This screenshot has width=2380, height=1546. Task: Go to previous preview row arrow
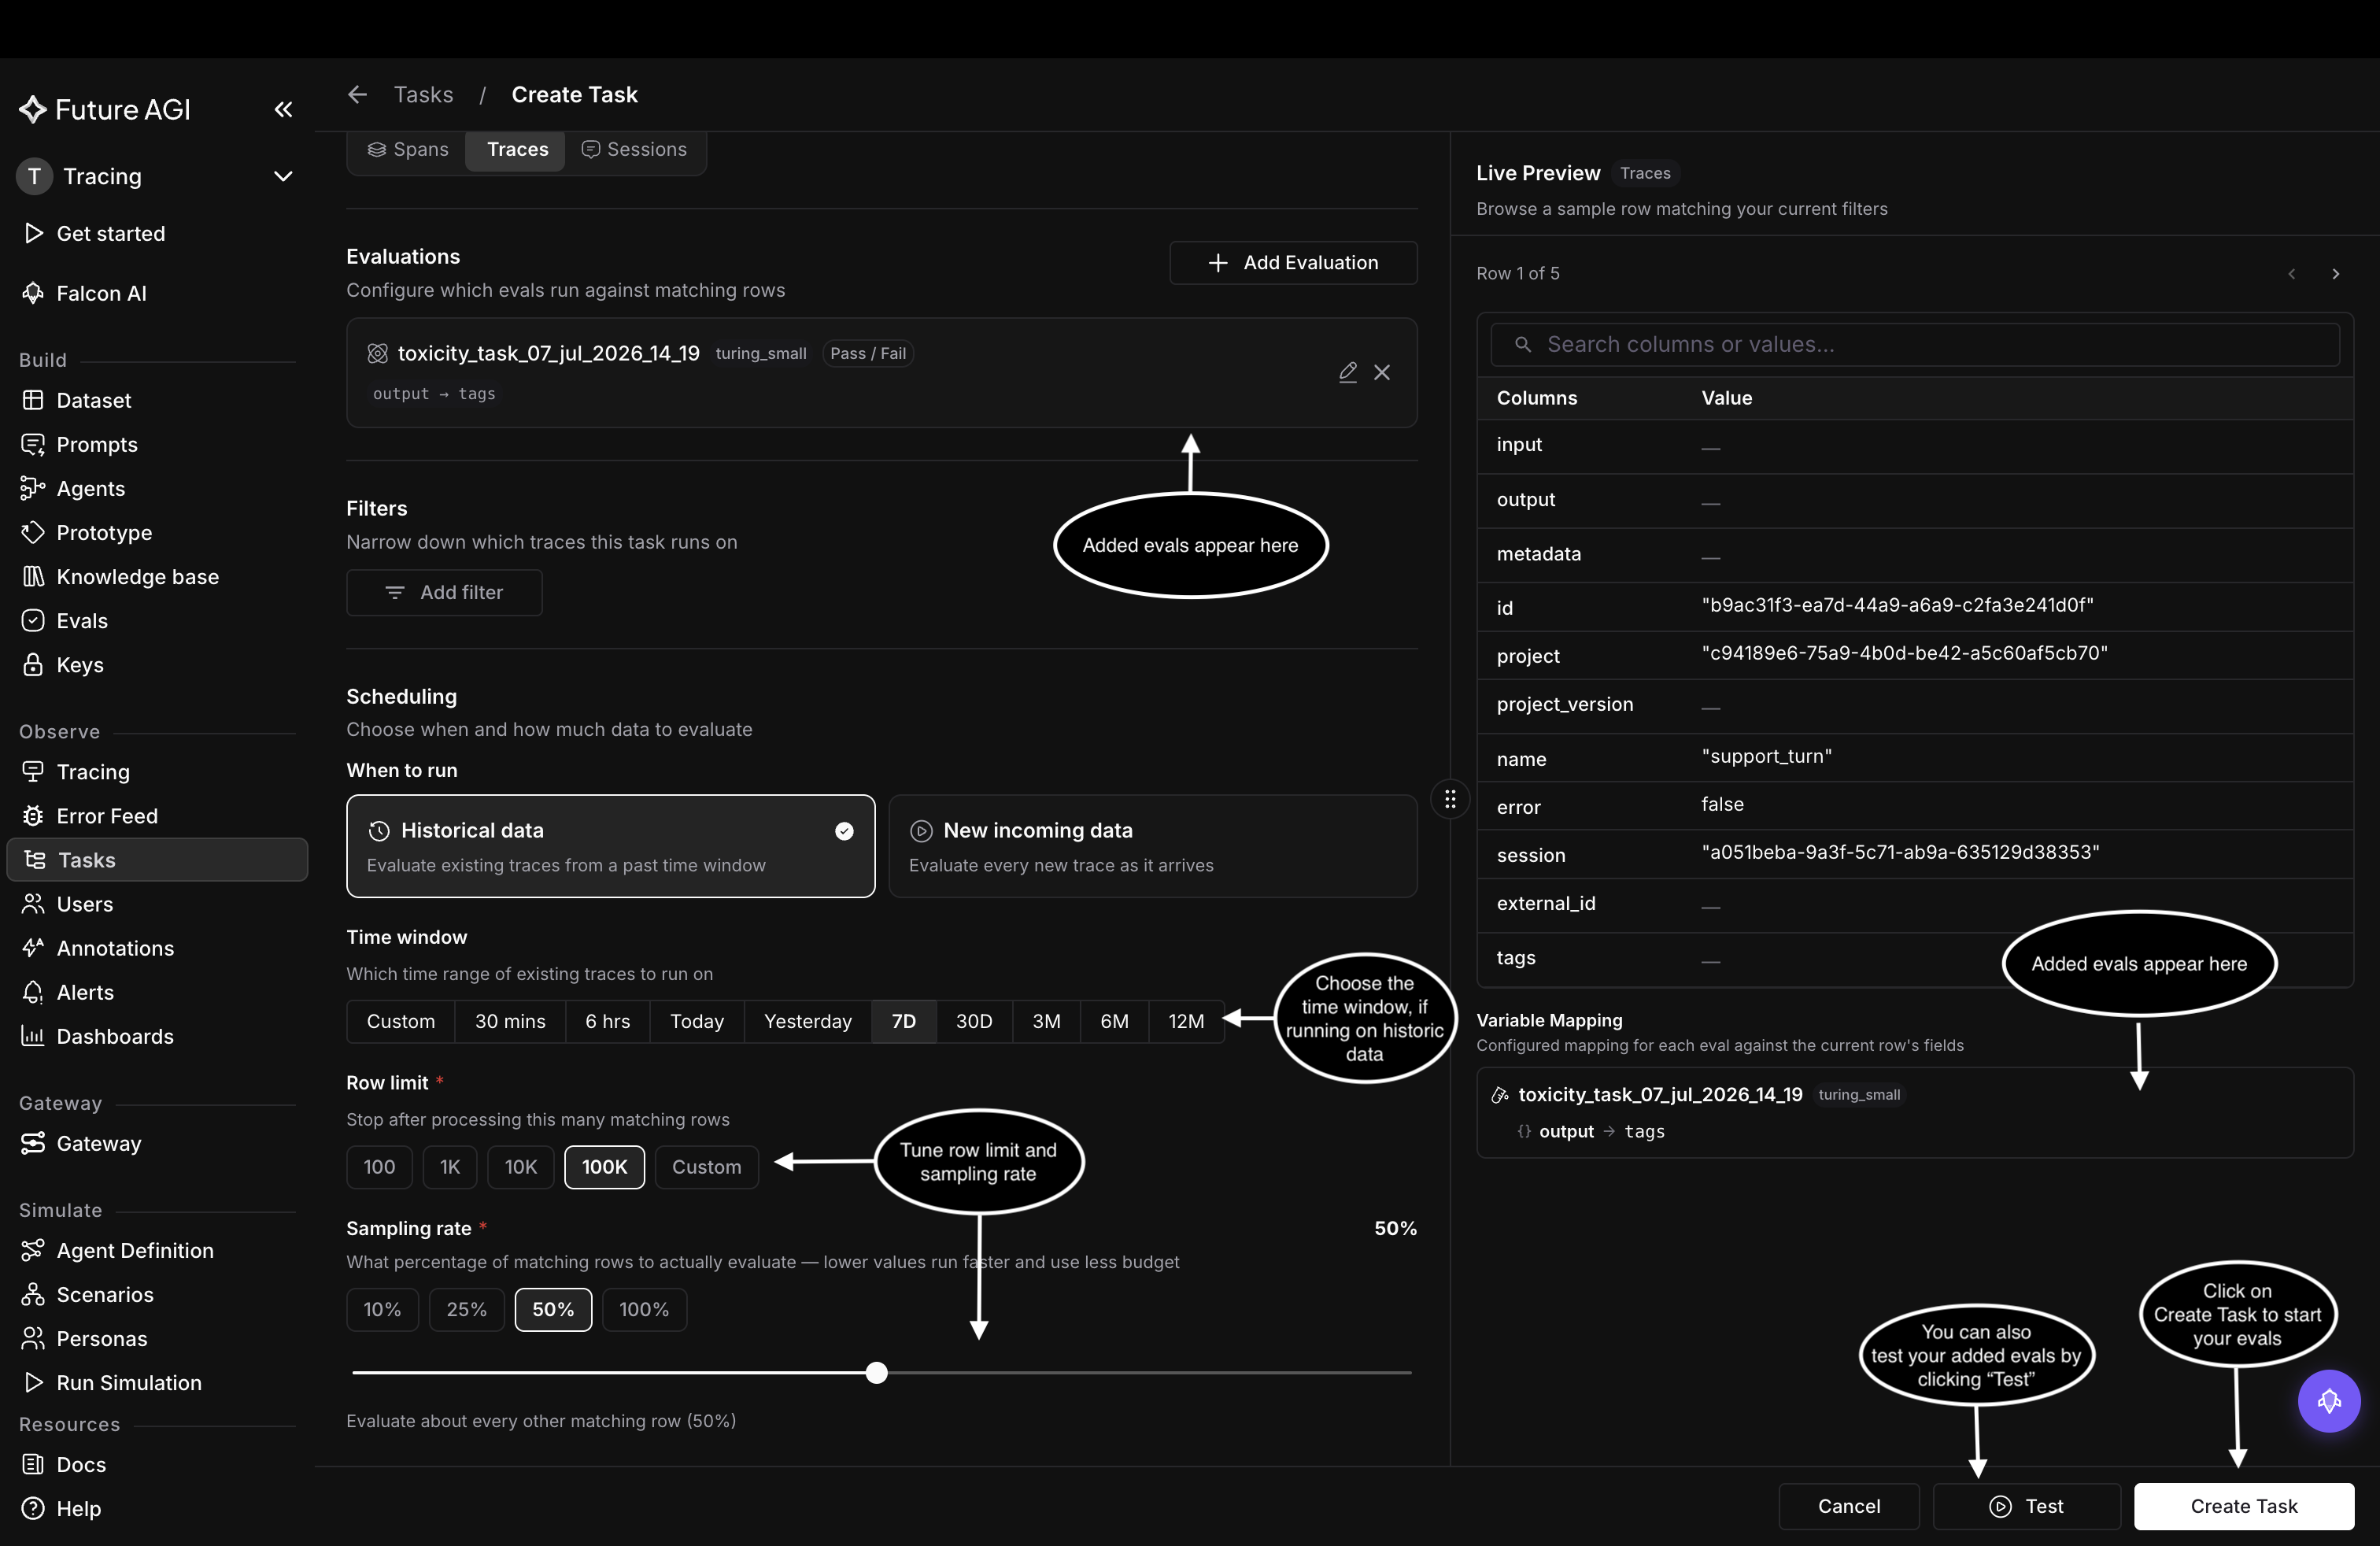click(x=2291, y=274)
